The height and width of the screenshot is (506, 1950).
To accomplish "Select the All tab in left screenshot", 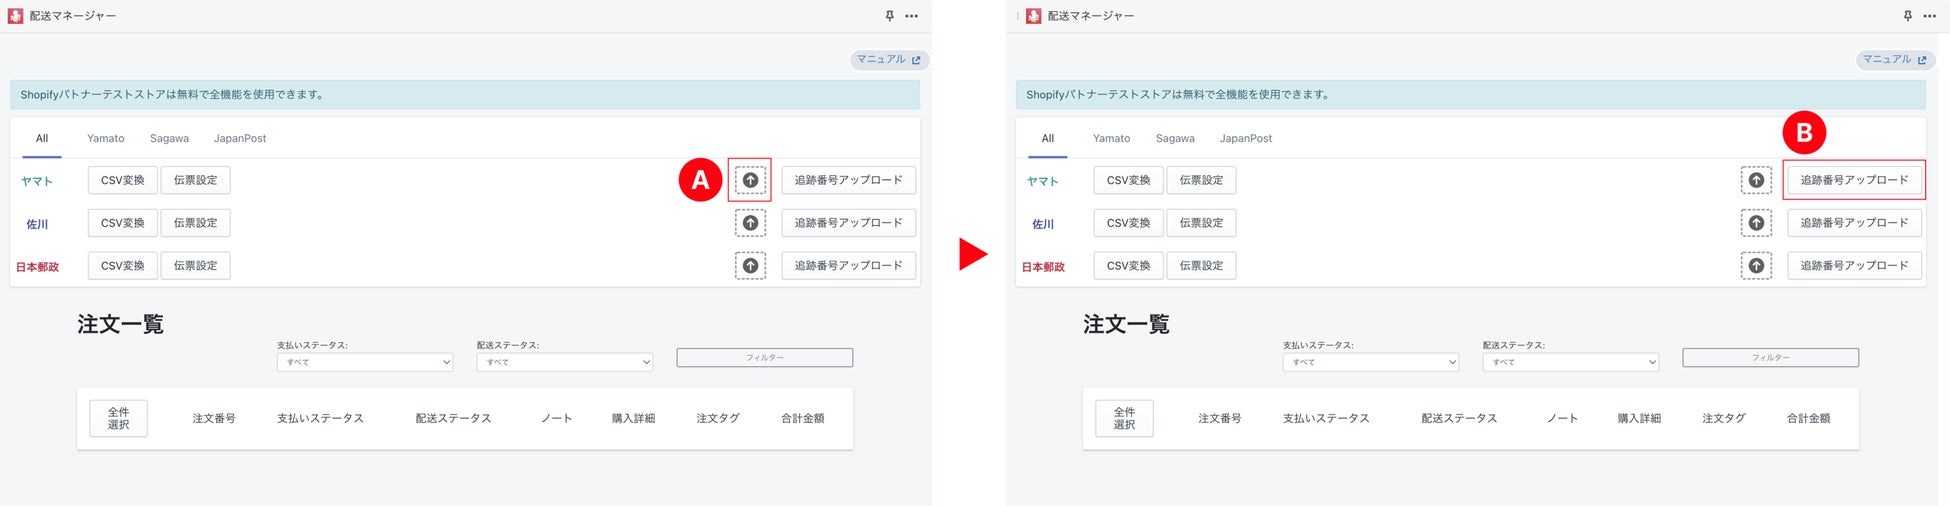I will 42,138.
